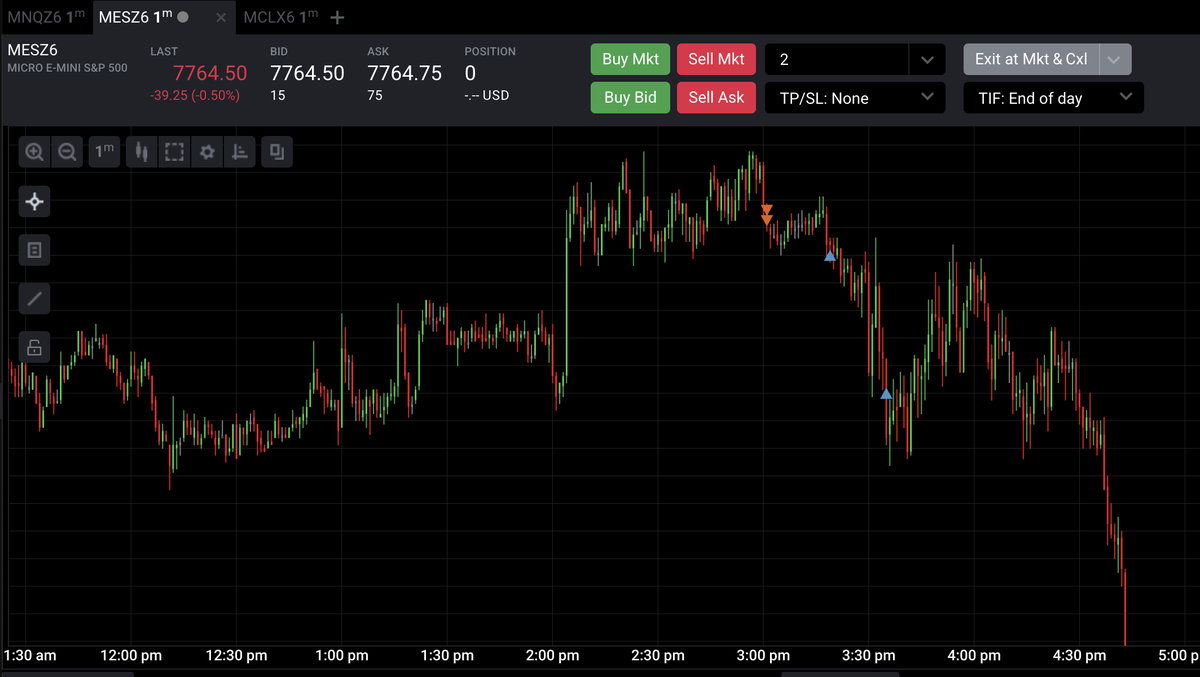Click the 4:30 pm time axis label
Image resolution: width=1200 pixels, height=677 pixels.
click(1080, 656)
